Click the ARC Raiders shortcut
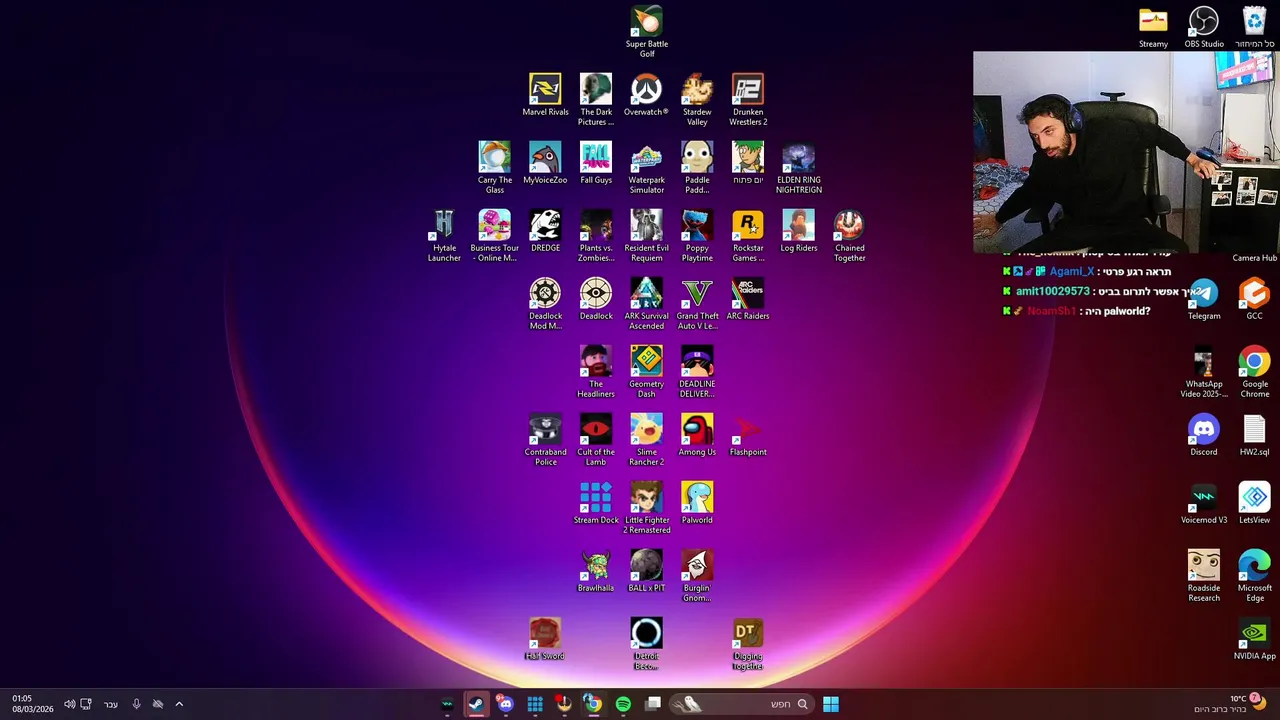1280x720 pixels. pos(748,298)
